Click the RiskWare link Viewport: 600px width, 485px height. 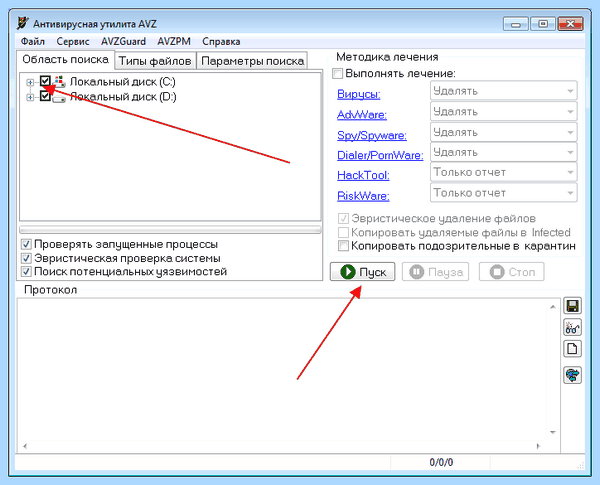pyautogui.click(x=363, y=196)
